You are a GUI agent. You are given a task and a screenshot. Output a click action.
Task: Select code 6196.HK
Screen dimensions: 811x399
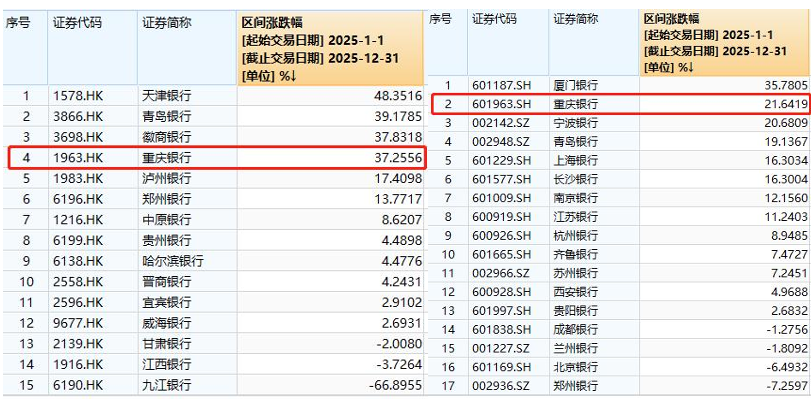tap(78, 199)
